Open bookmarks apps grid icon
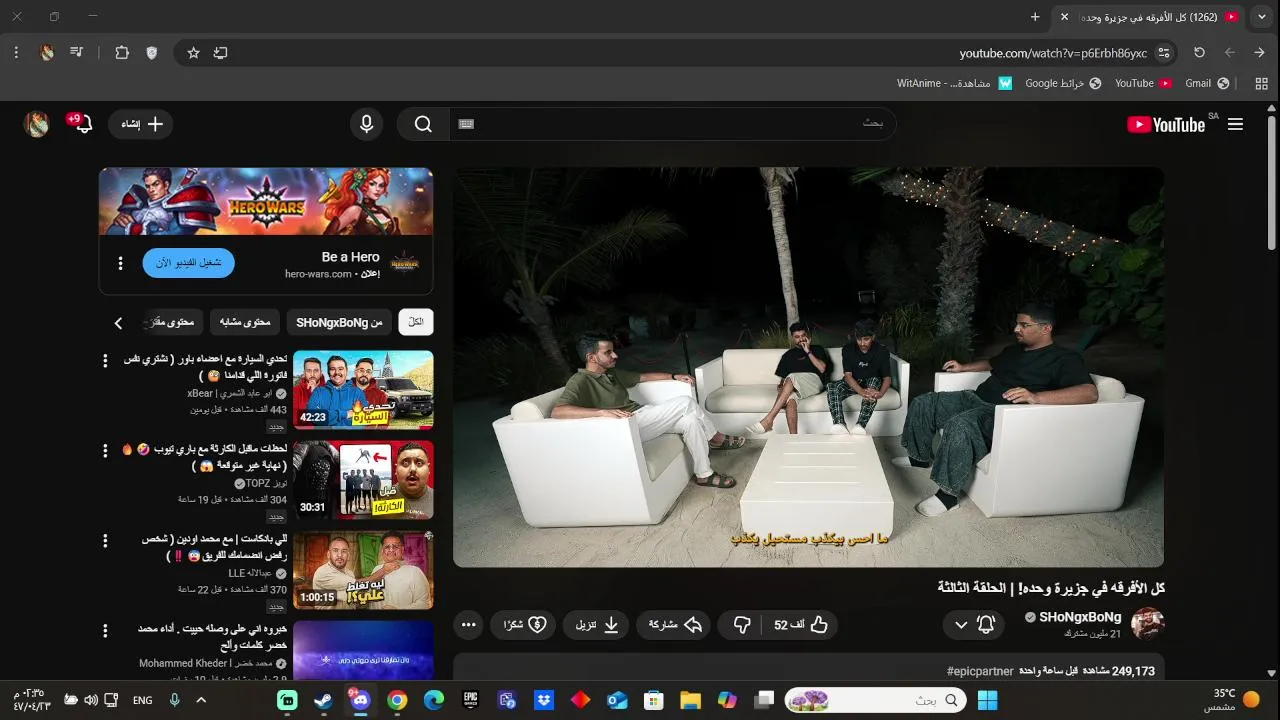1280x720 pixels. (1261, 83)
